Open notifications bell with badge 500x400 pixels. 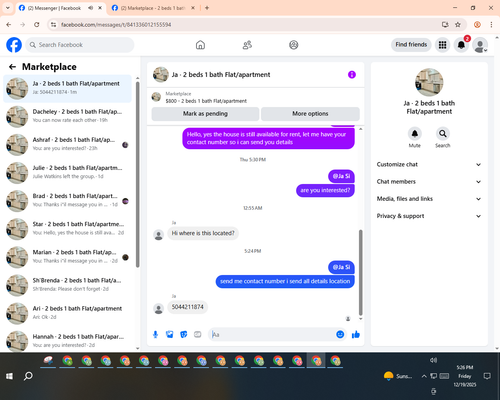[x=461, y=45]
